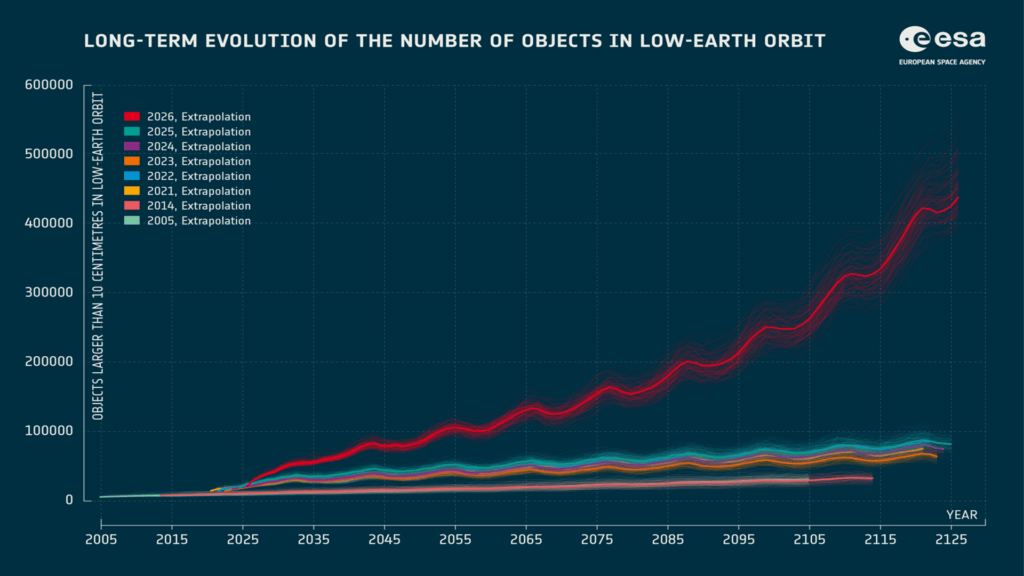Click the 500000 y-axis value
Screen dimensions: 1024x576
tap(49, 154)
